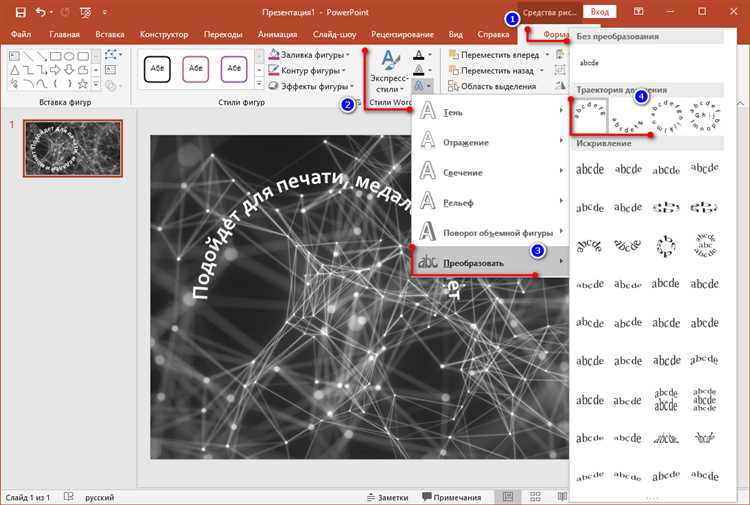Select the rectangle shape in the shapes gallery
Viewport: 750px width, 505px height.
55,56
